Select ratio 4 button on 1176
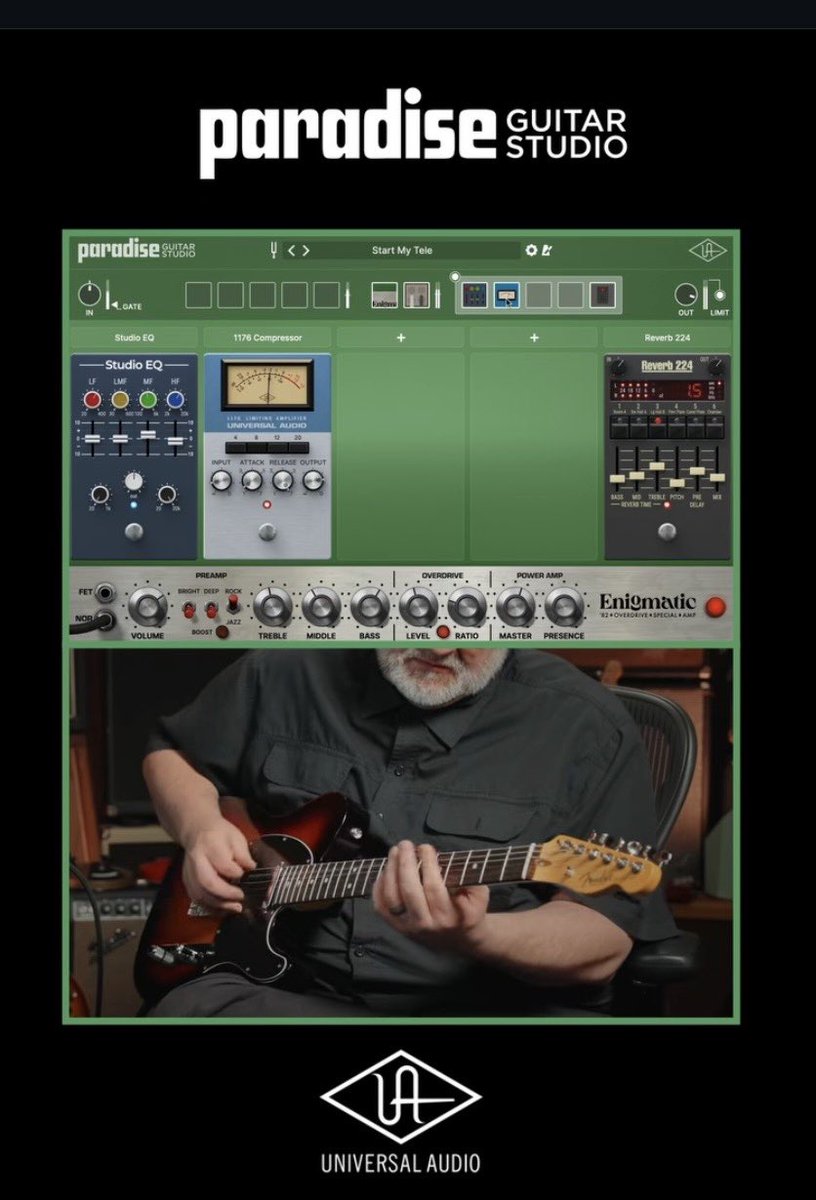The height and width of the screenshot is (1200, 816). 234,447
